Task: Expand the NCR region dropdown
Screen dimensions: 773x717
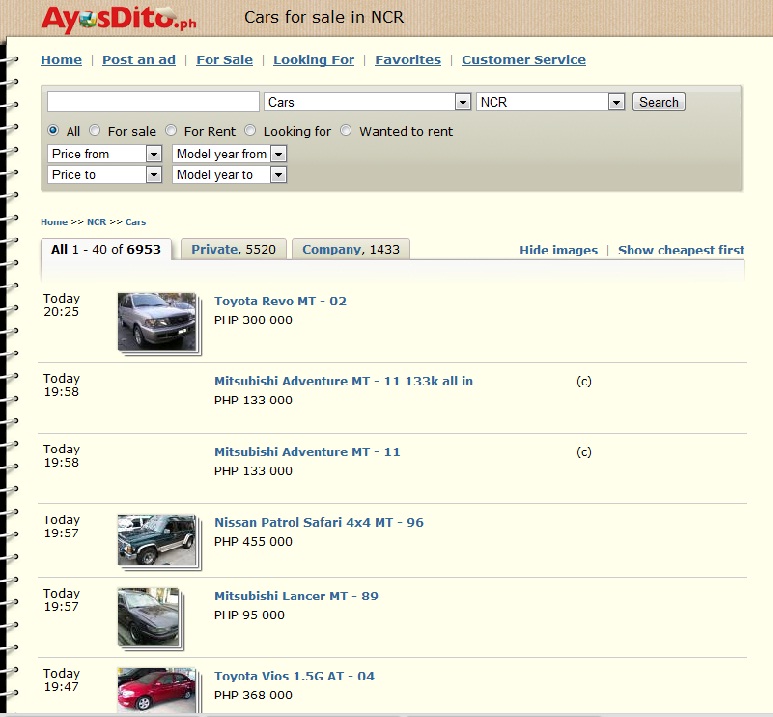Action: coord(550,102)
